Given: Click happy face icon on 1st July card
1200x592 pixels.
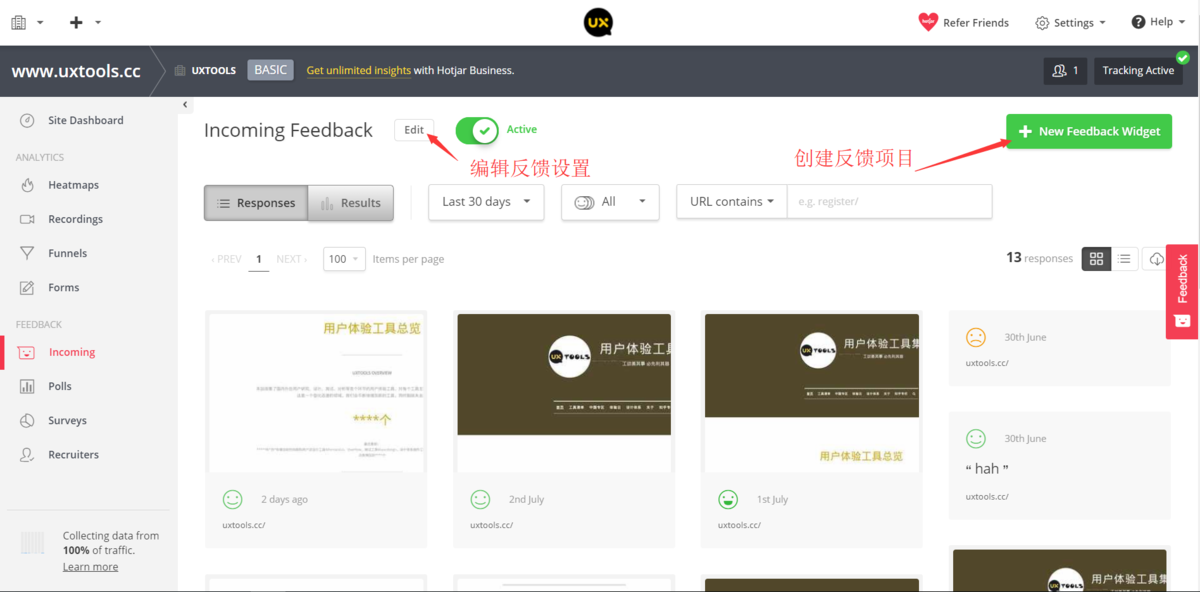Looking at the screenshot, I should click(728, 499).
